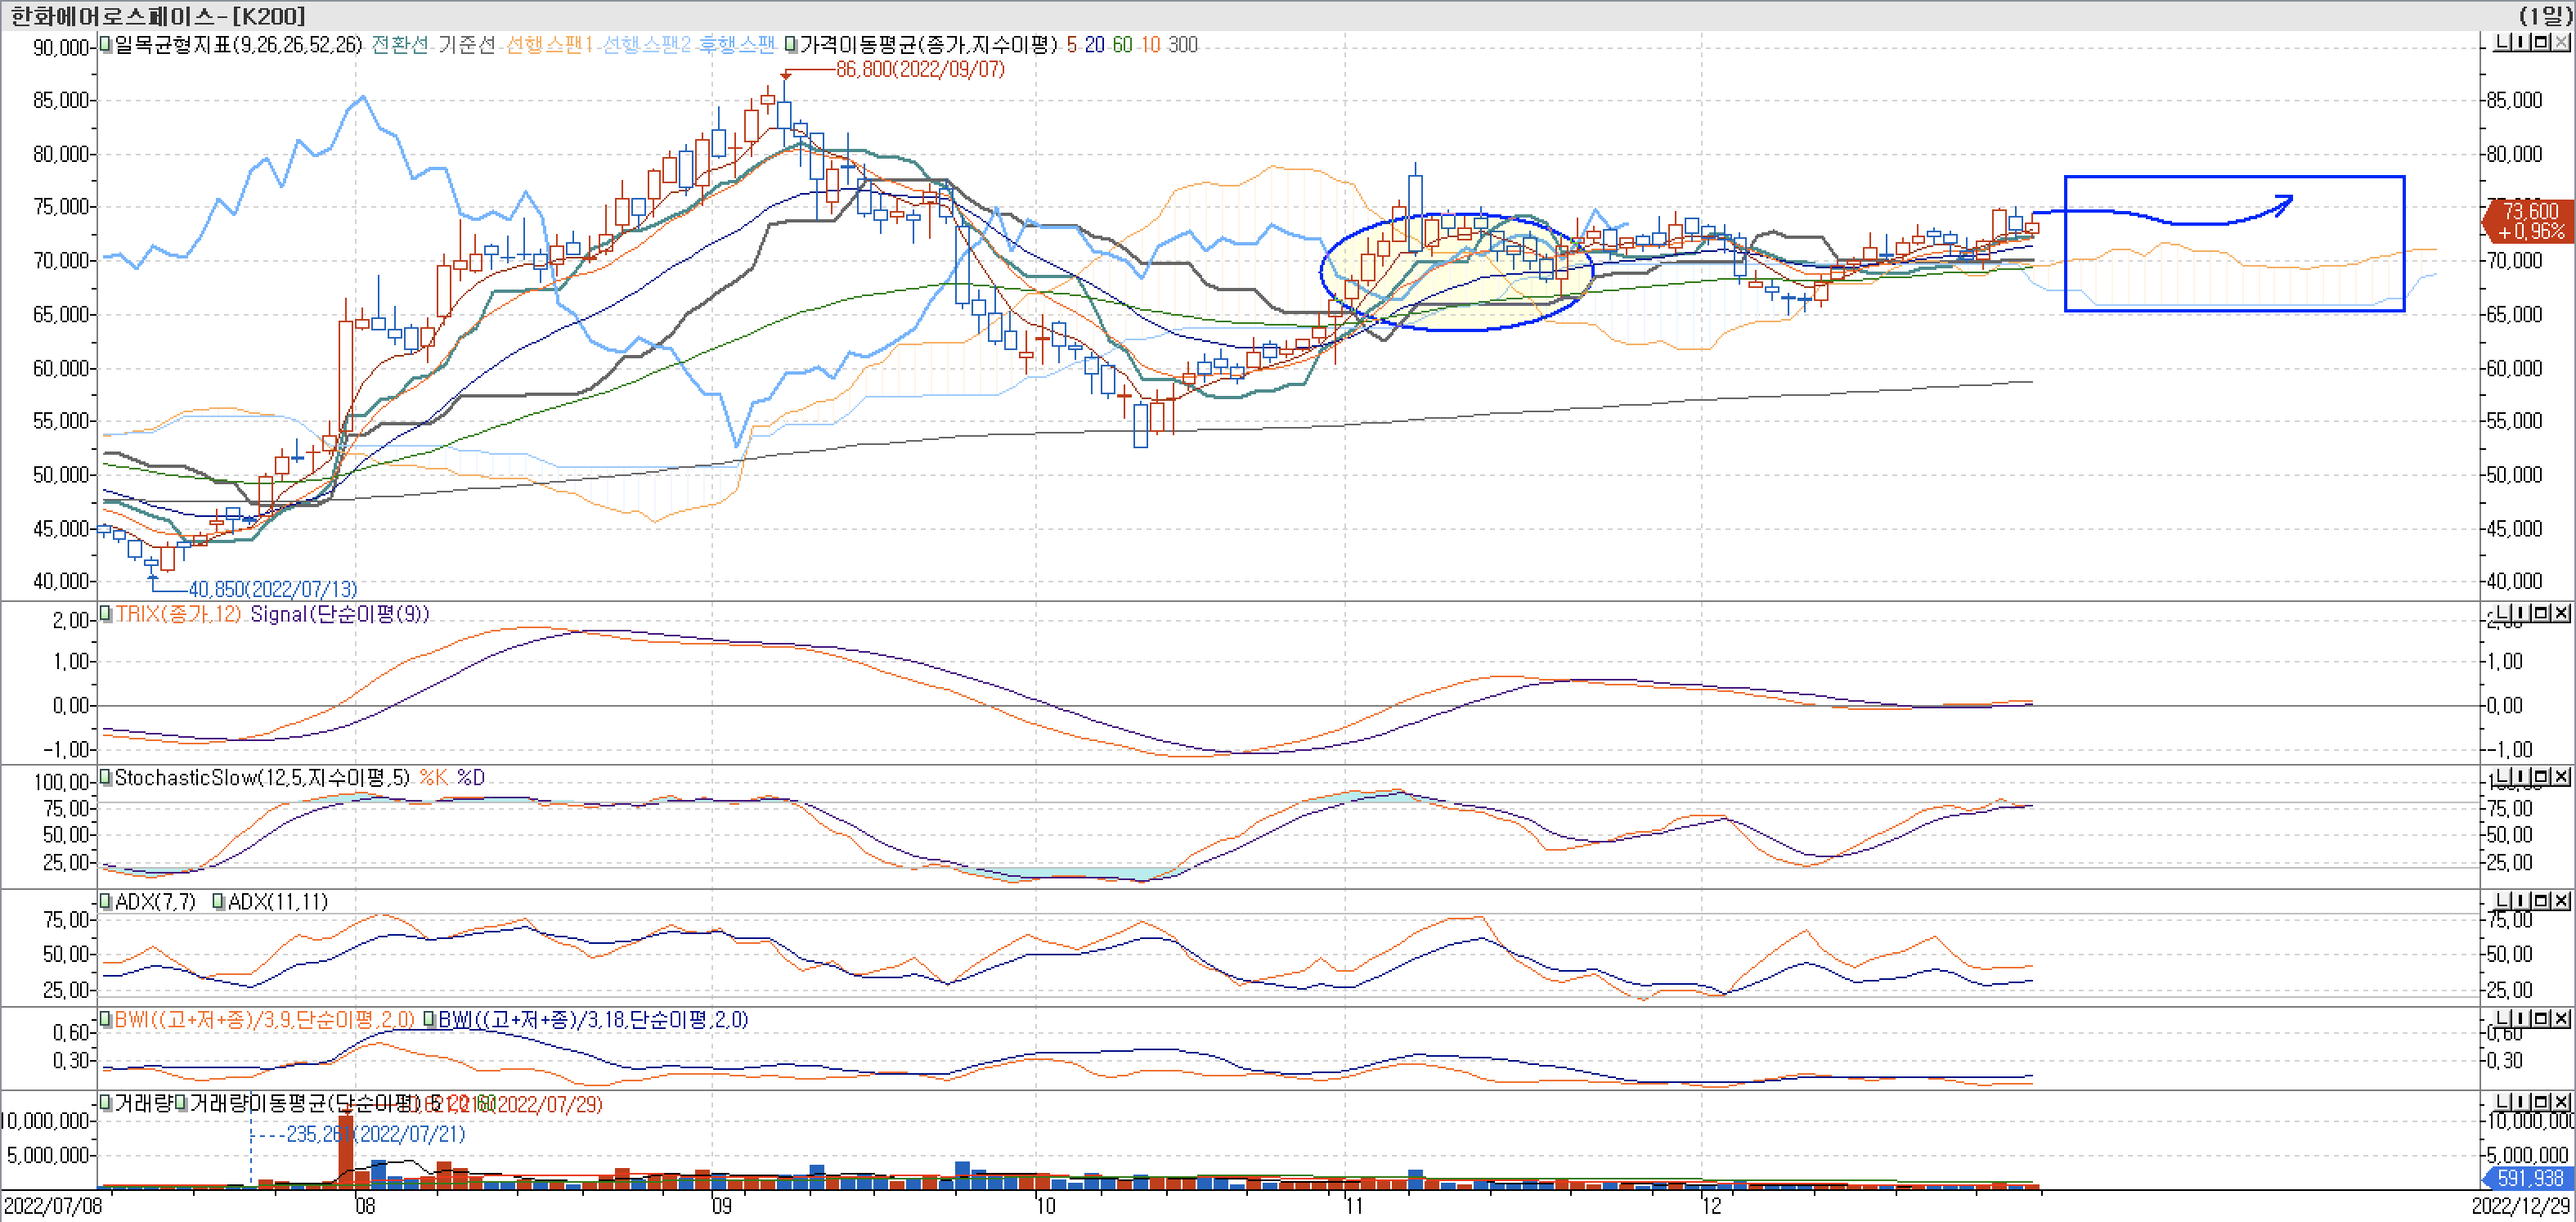The width and height of the screenshot is (2576, 1222).
Task: Click the vertical bar icon in the TRIX panel
Action: click(2521, 612)
